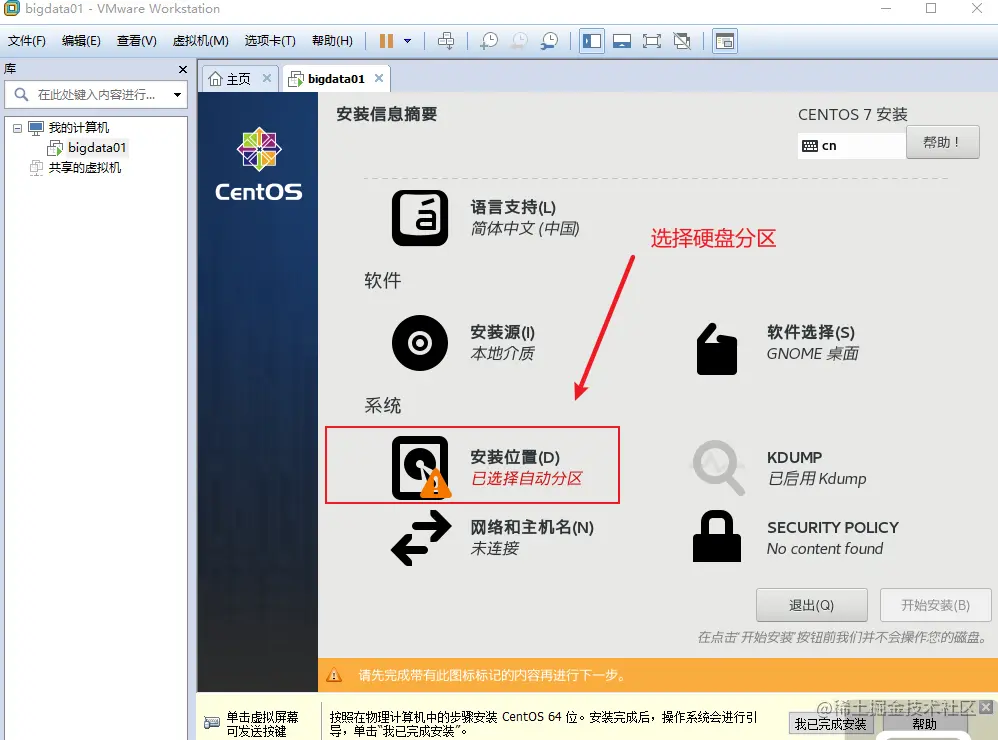Screen dimensions: 998x740
Task: Click the warning triangle in the orange bar
Action: click(x=334, y=675)
